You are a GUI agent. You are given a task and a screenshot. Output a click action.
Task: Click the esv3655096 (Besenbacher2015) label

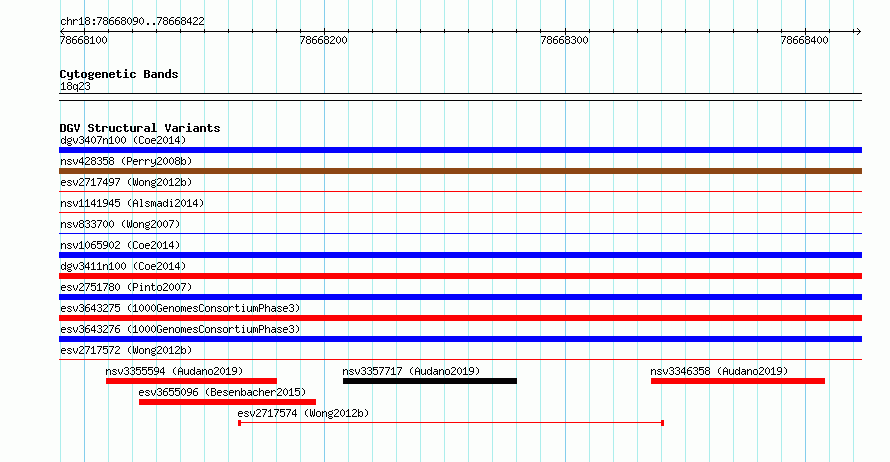coord(222,392)
